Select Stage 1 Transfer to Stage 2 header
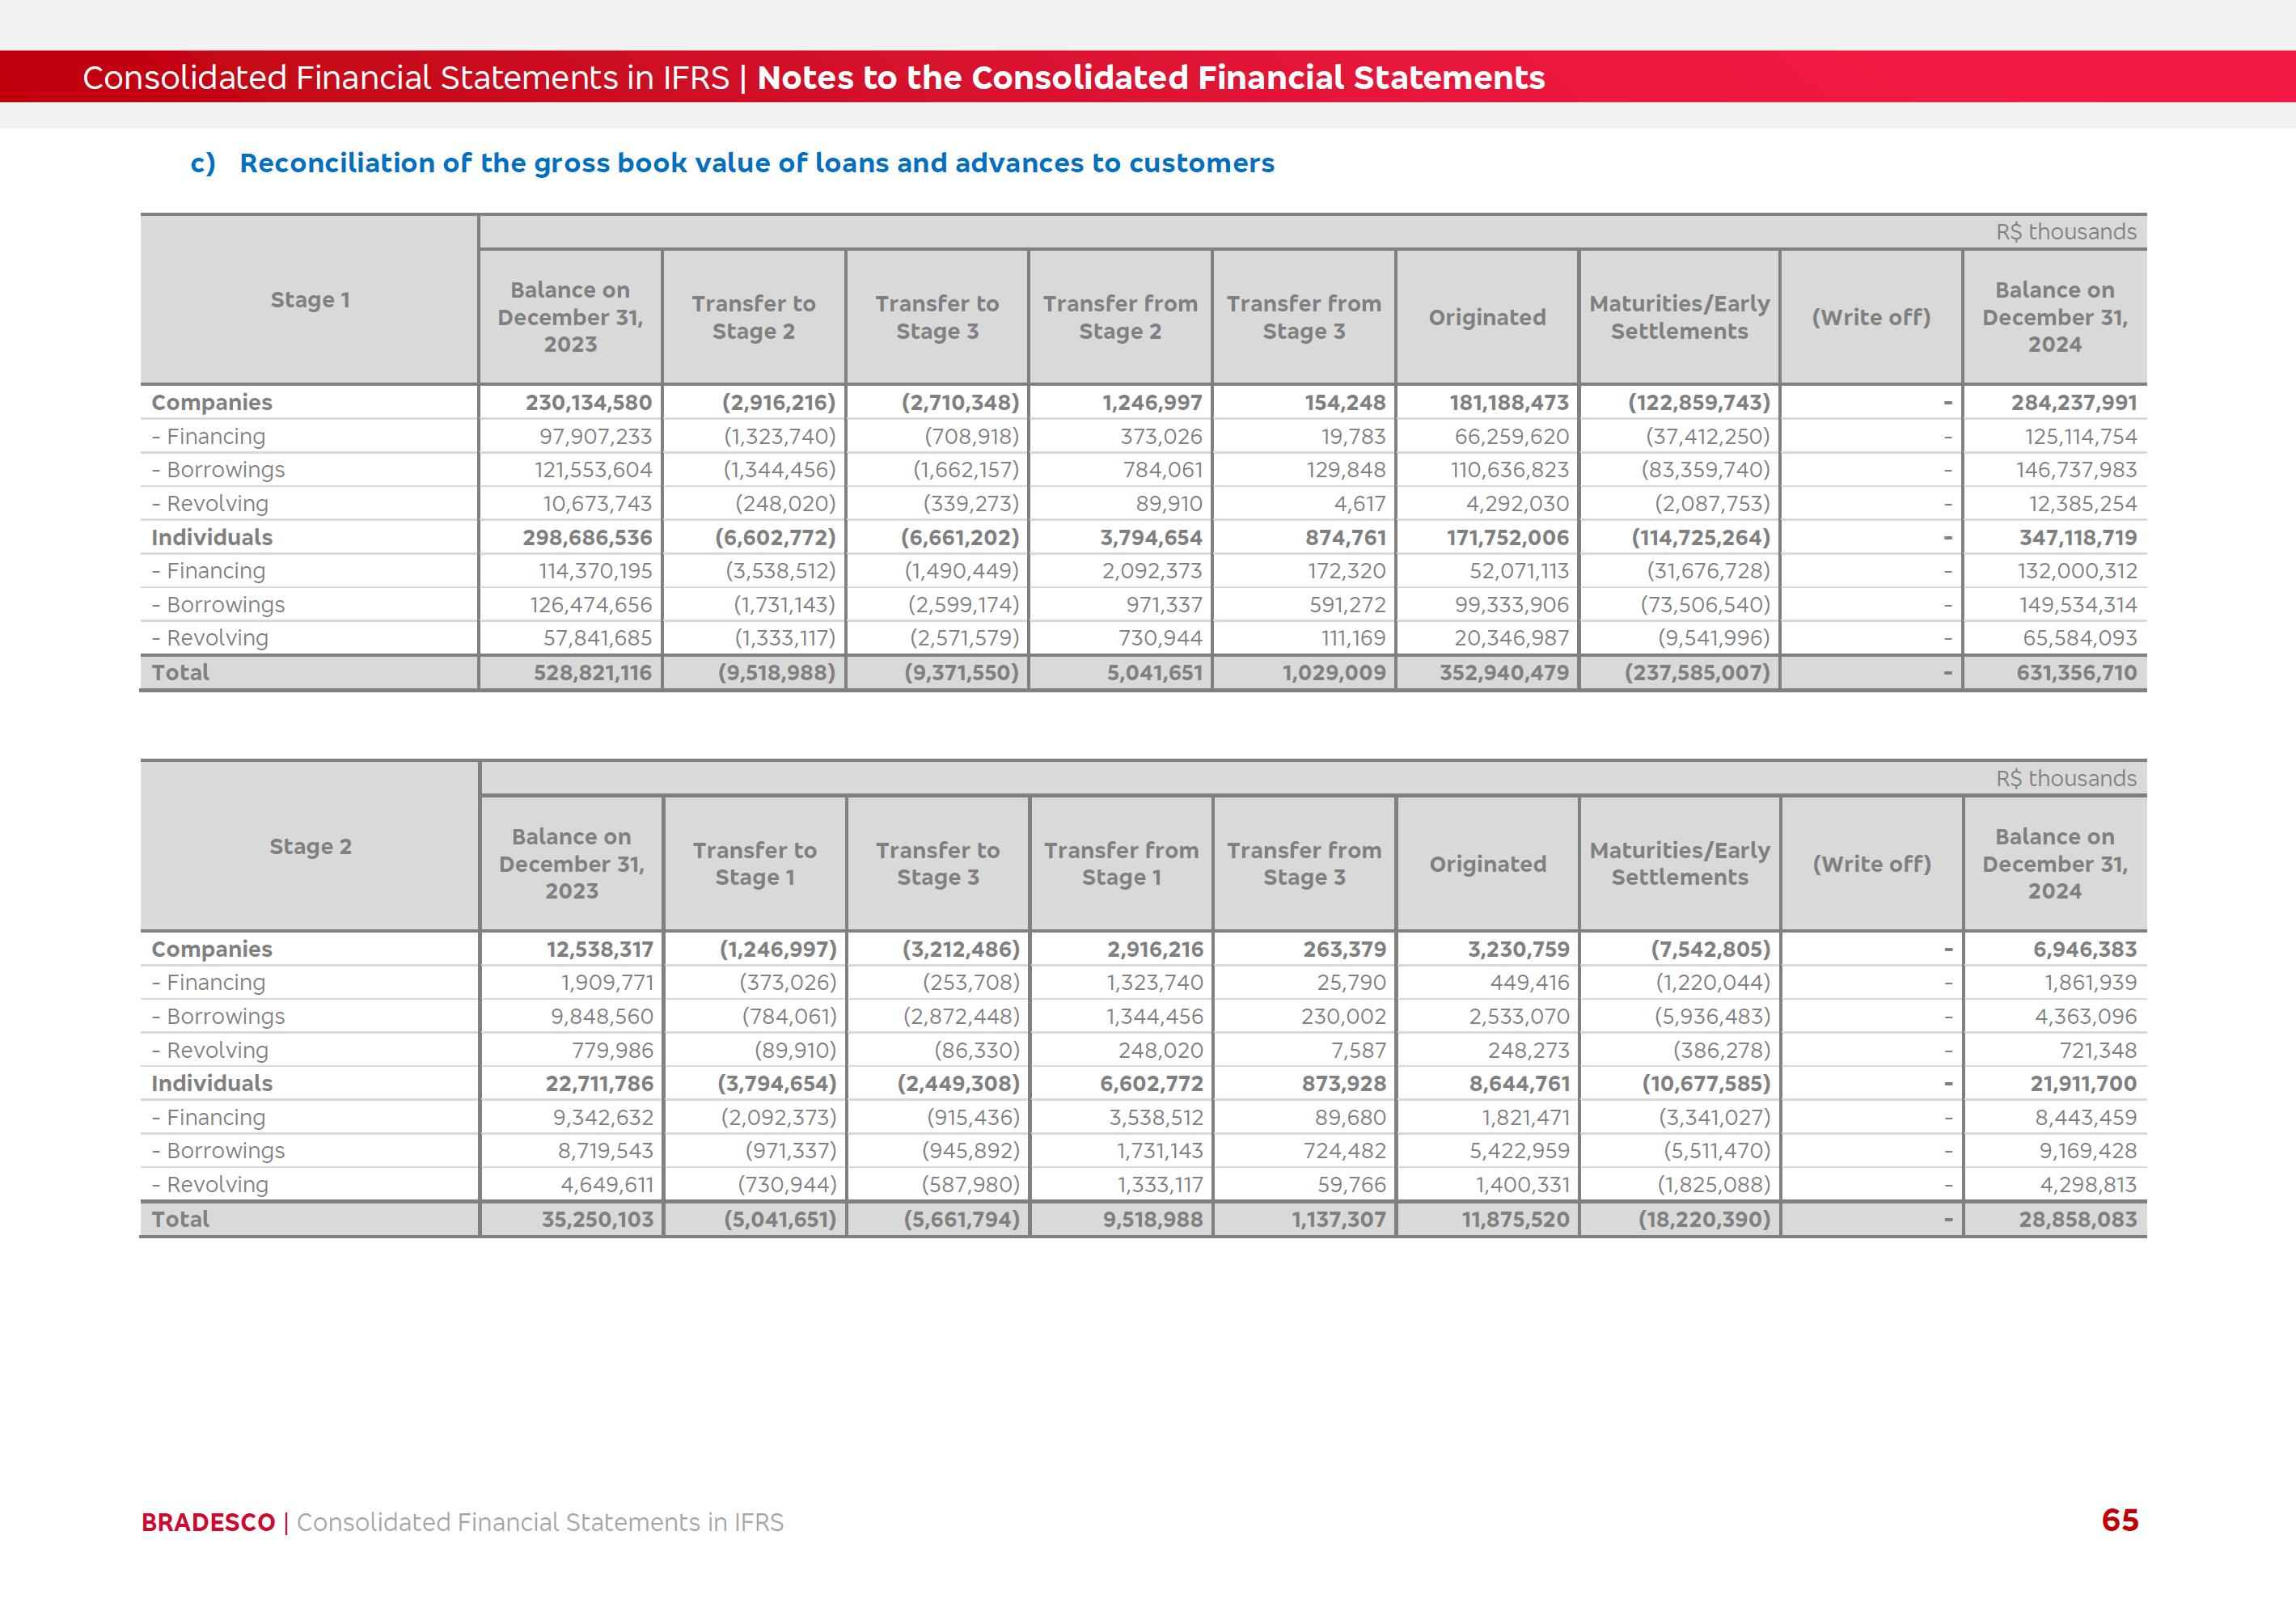 pyautogui.click(x=753, y=317)
